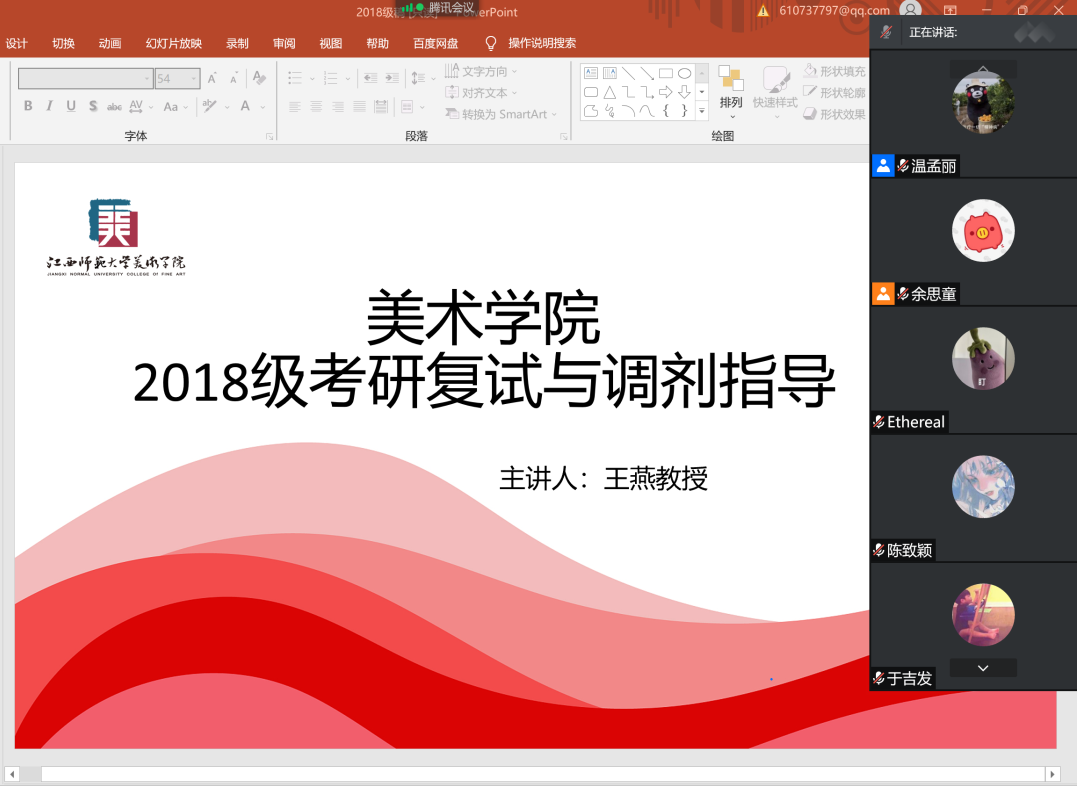1078x786 pixels.
Task: Insert a text box from the shapes gallery
Action: tap(590, 73)
